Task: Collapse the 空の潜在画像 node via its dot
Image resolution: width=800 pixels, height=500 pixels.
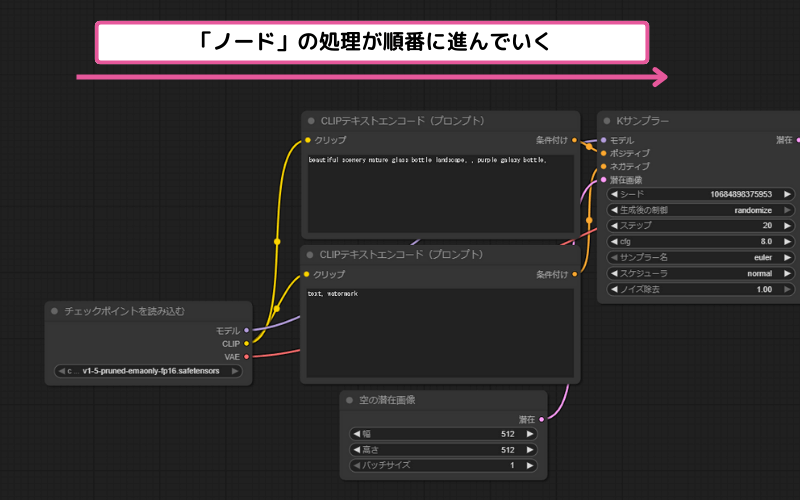Action: coord(349,400)
